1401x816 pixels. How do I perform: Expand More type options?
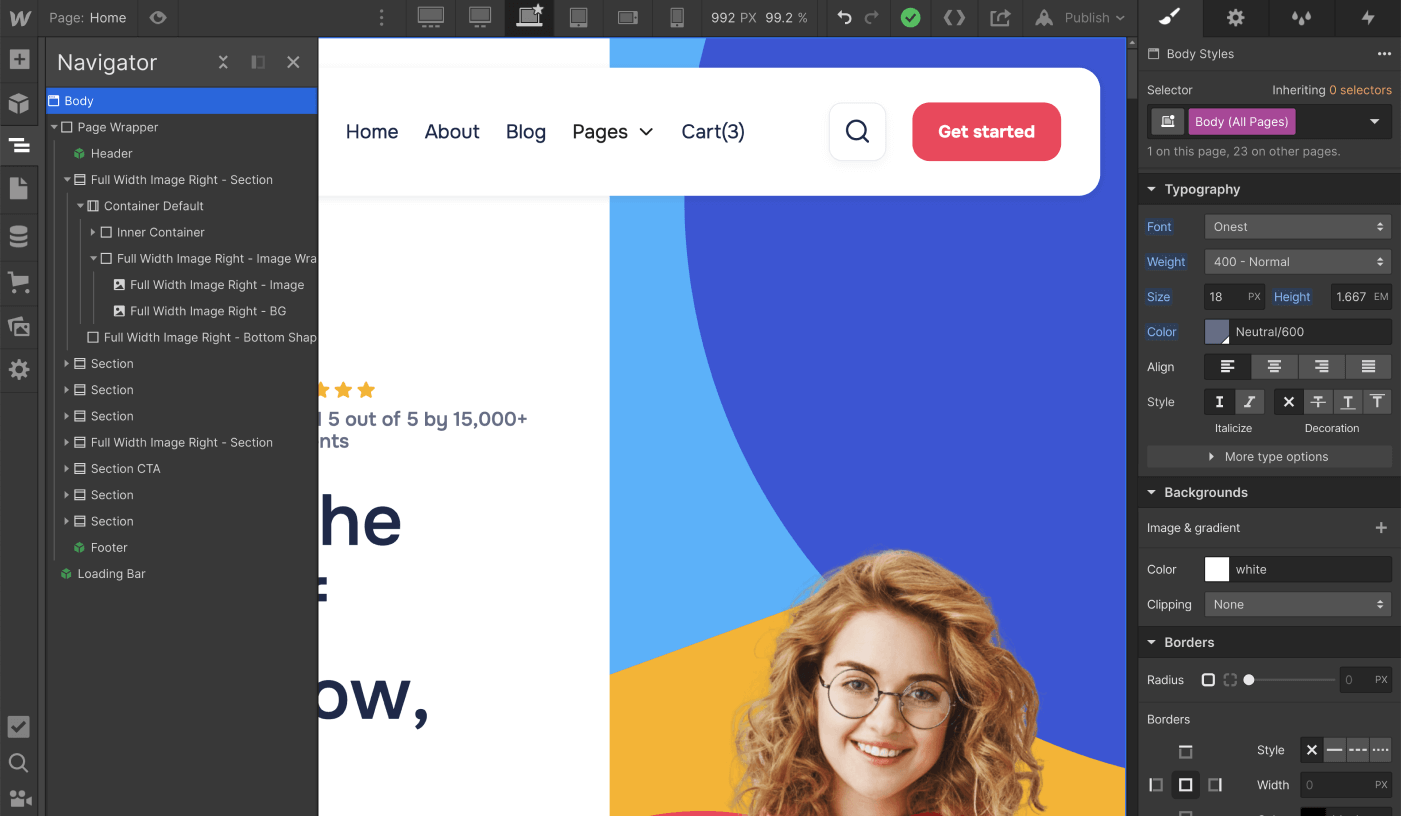point(1268,456)
